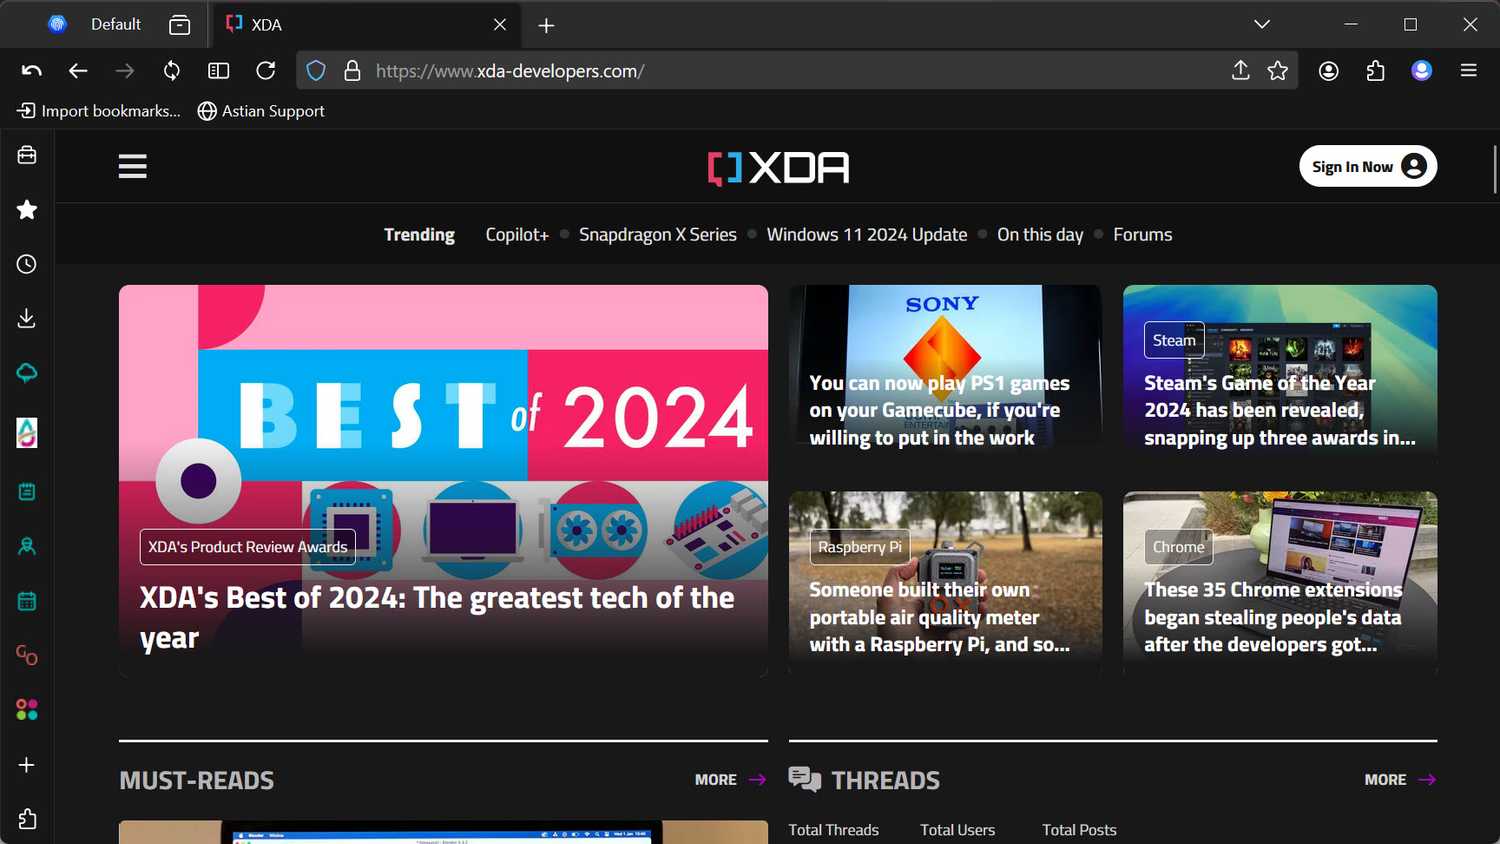Viewport: 1500px width, 844px height.
Task: Open the On this day link
Action: click(x=1040, y=234)
